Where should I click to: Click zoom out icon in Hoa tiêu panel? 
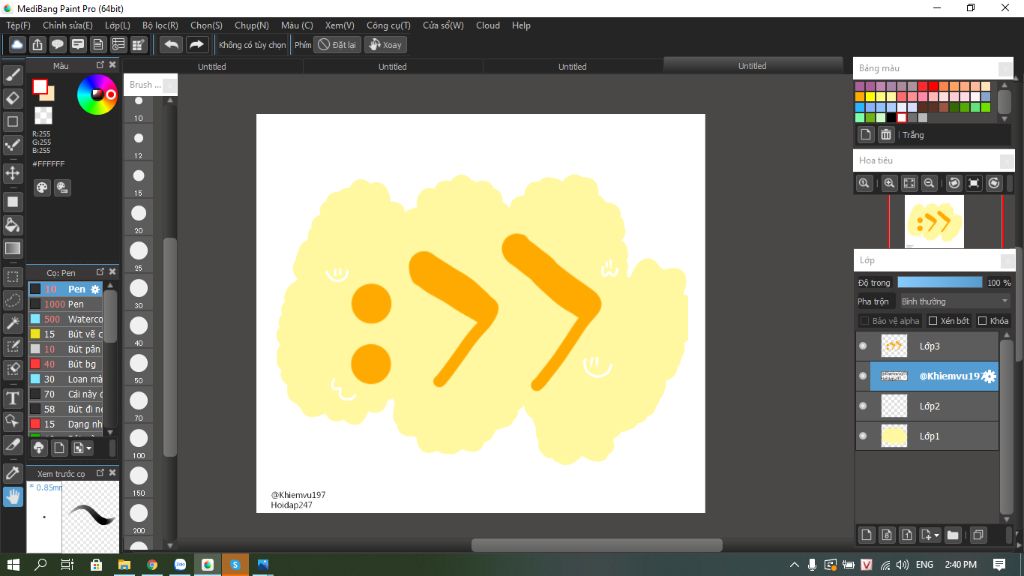click(x=929, y=184)
